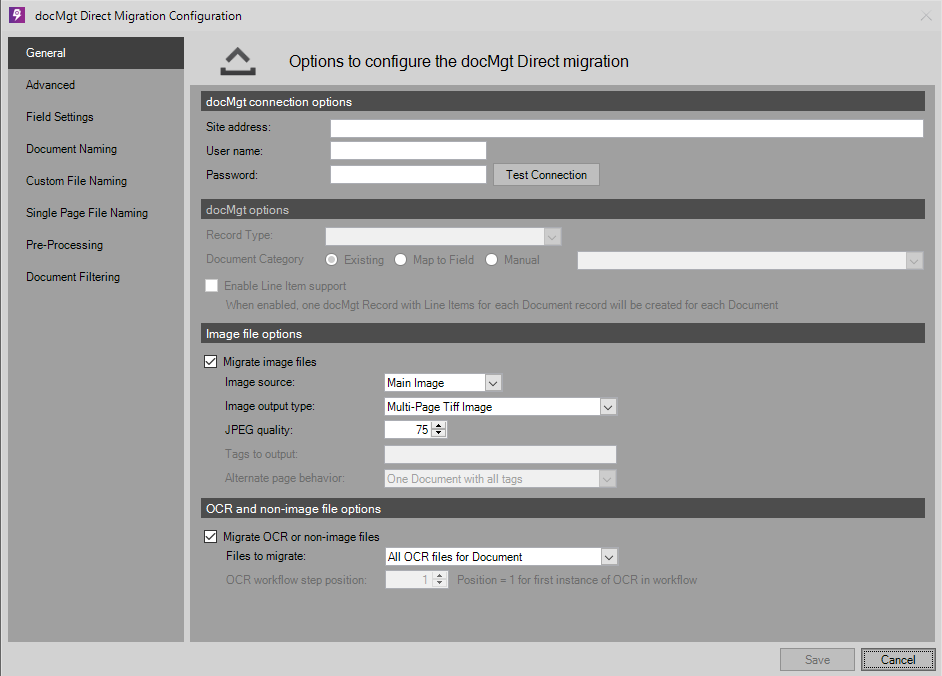942x676 pixels.
Task: Click 'OCR and non-image file options' header
Action: click(x=563, y=508)
